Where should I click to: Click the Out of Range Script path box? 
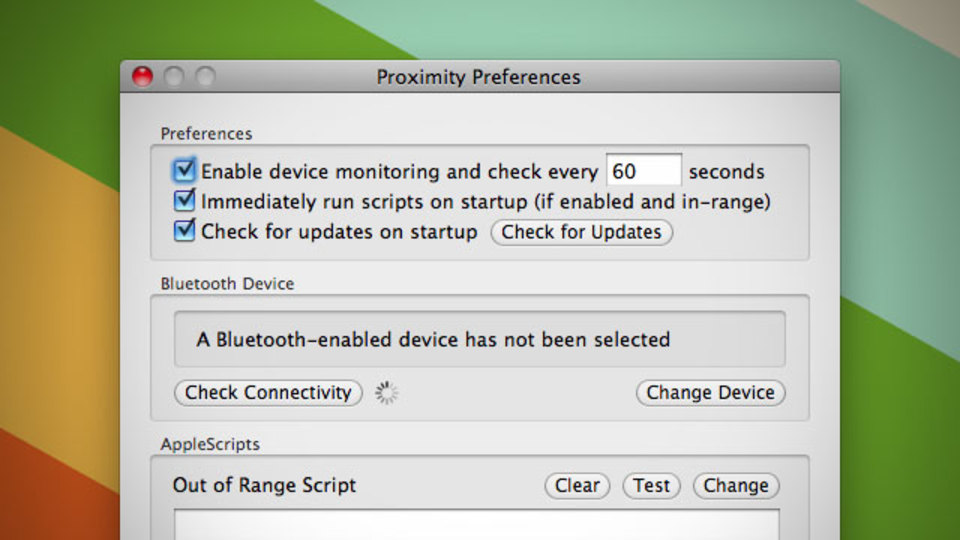point(477,525)
